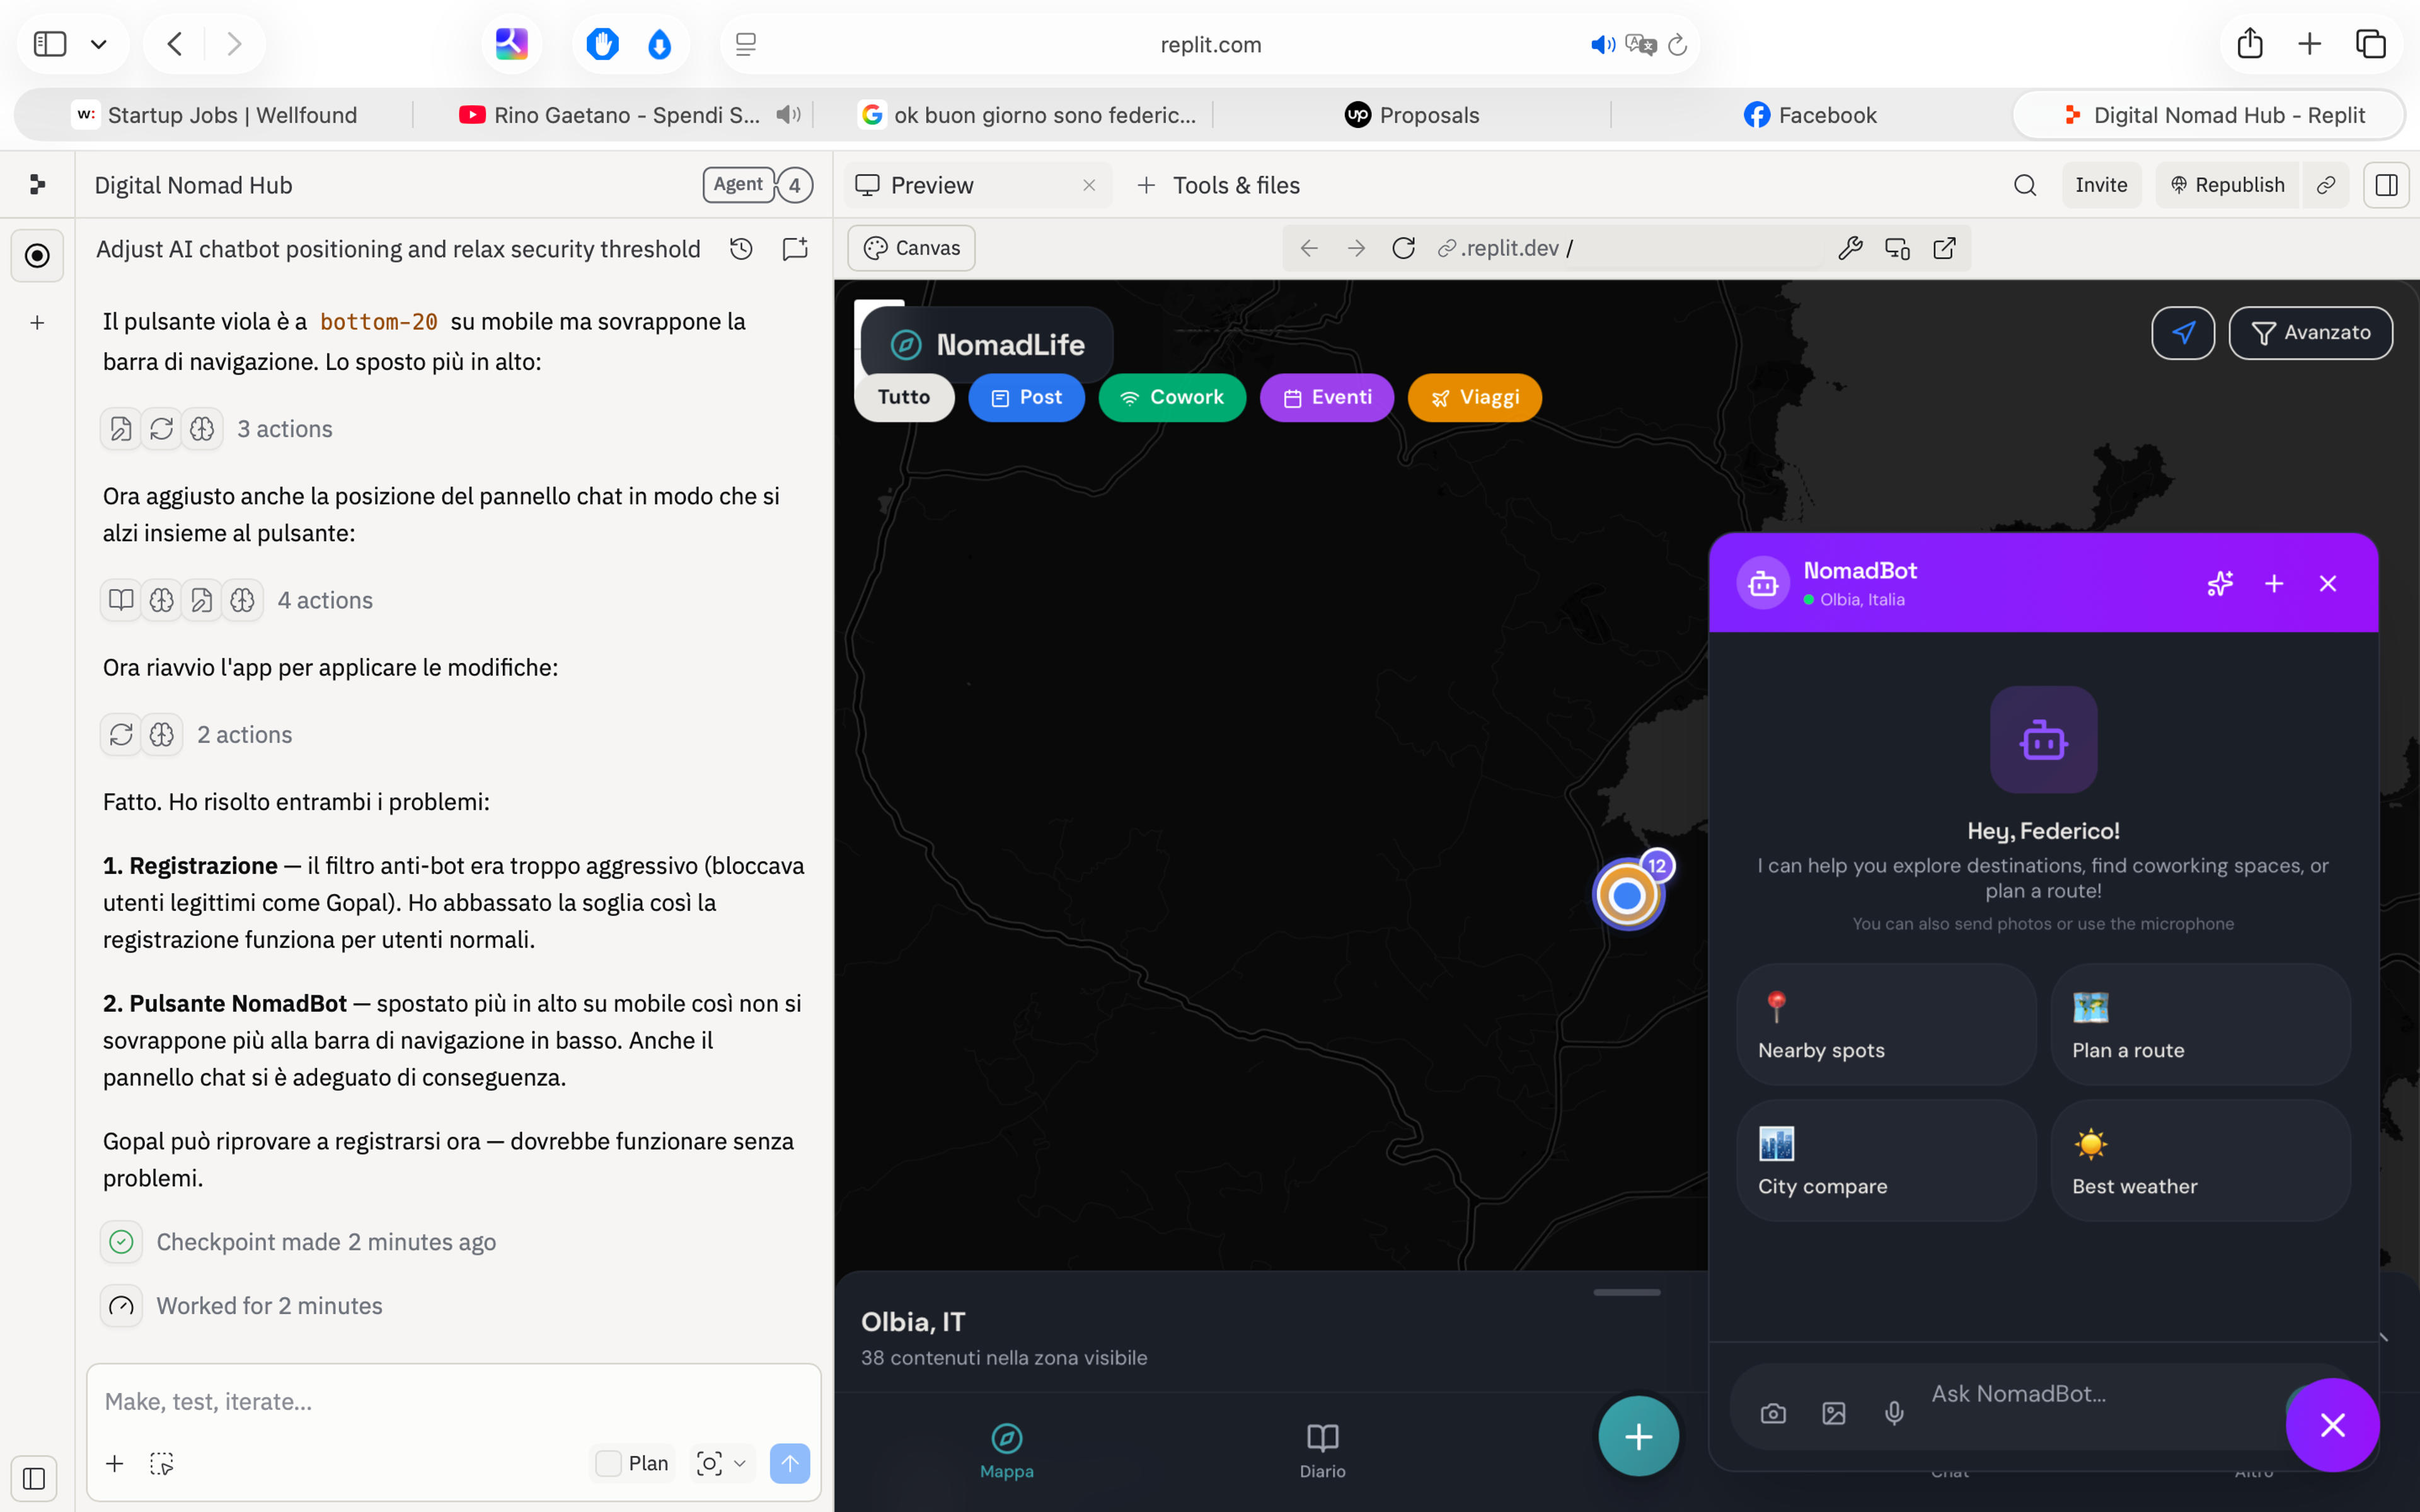Open the Diario tab in bottom navigation

[1322, 1450]
